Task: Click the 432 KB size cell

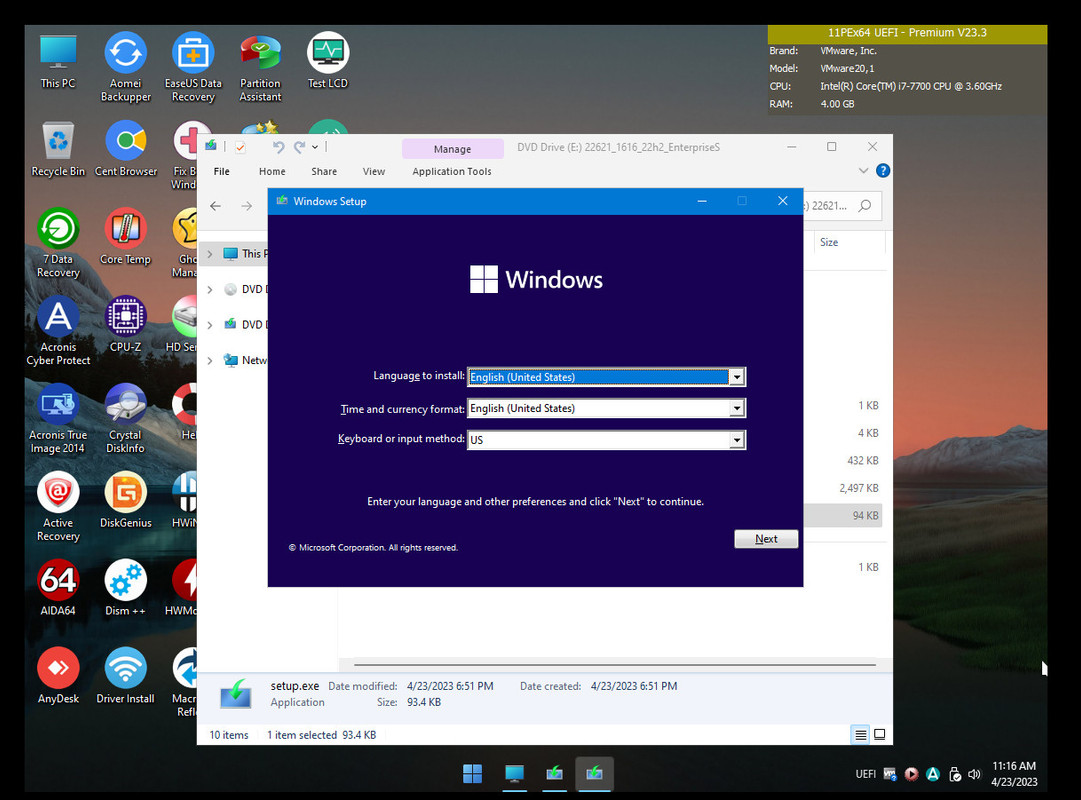Action: (862, 460)
